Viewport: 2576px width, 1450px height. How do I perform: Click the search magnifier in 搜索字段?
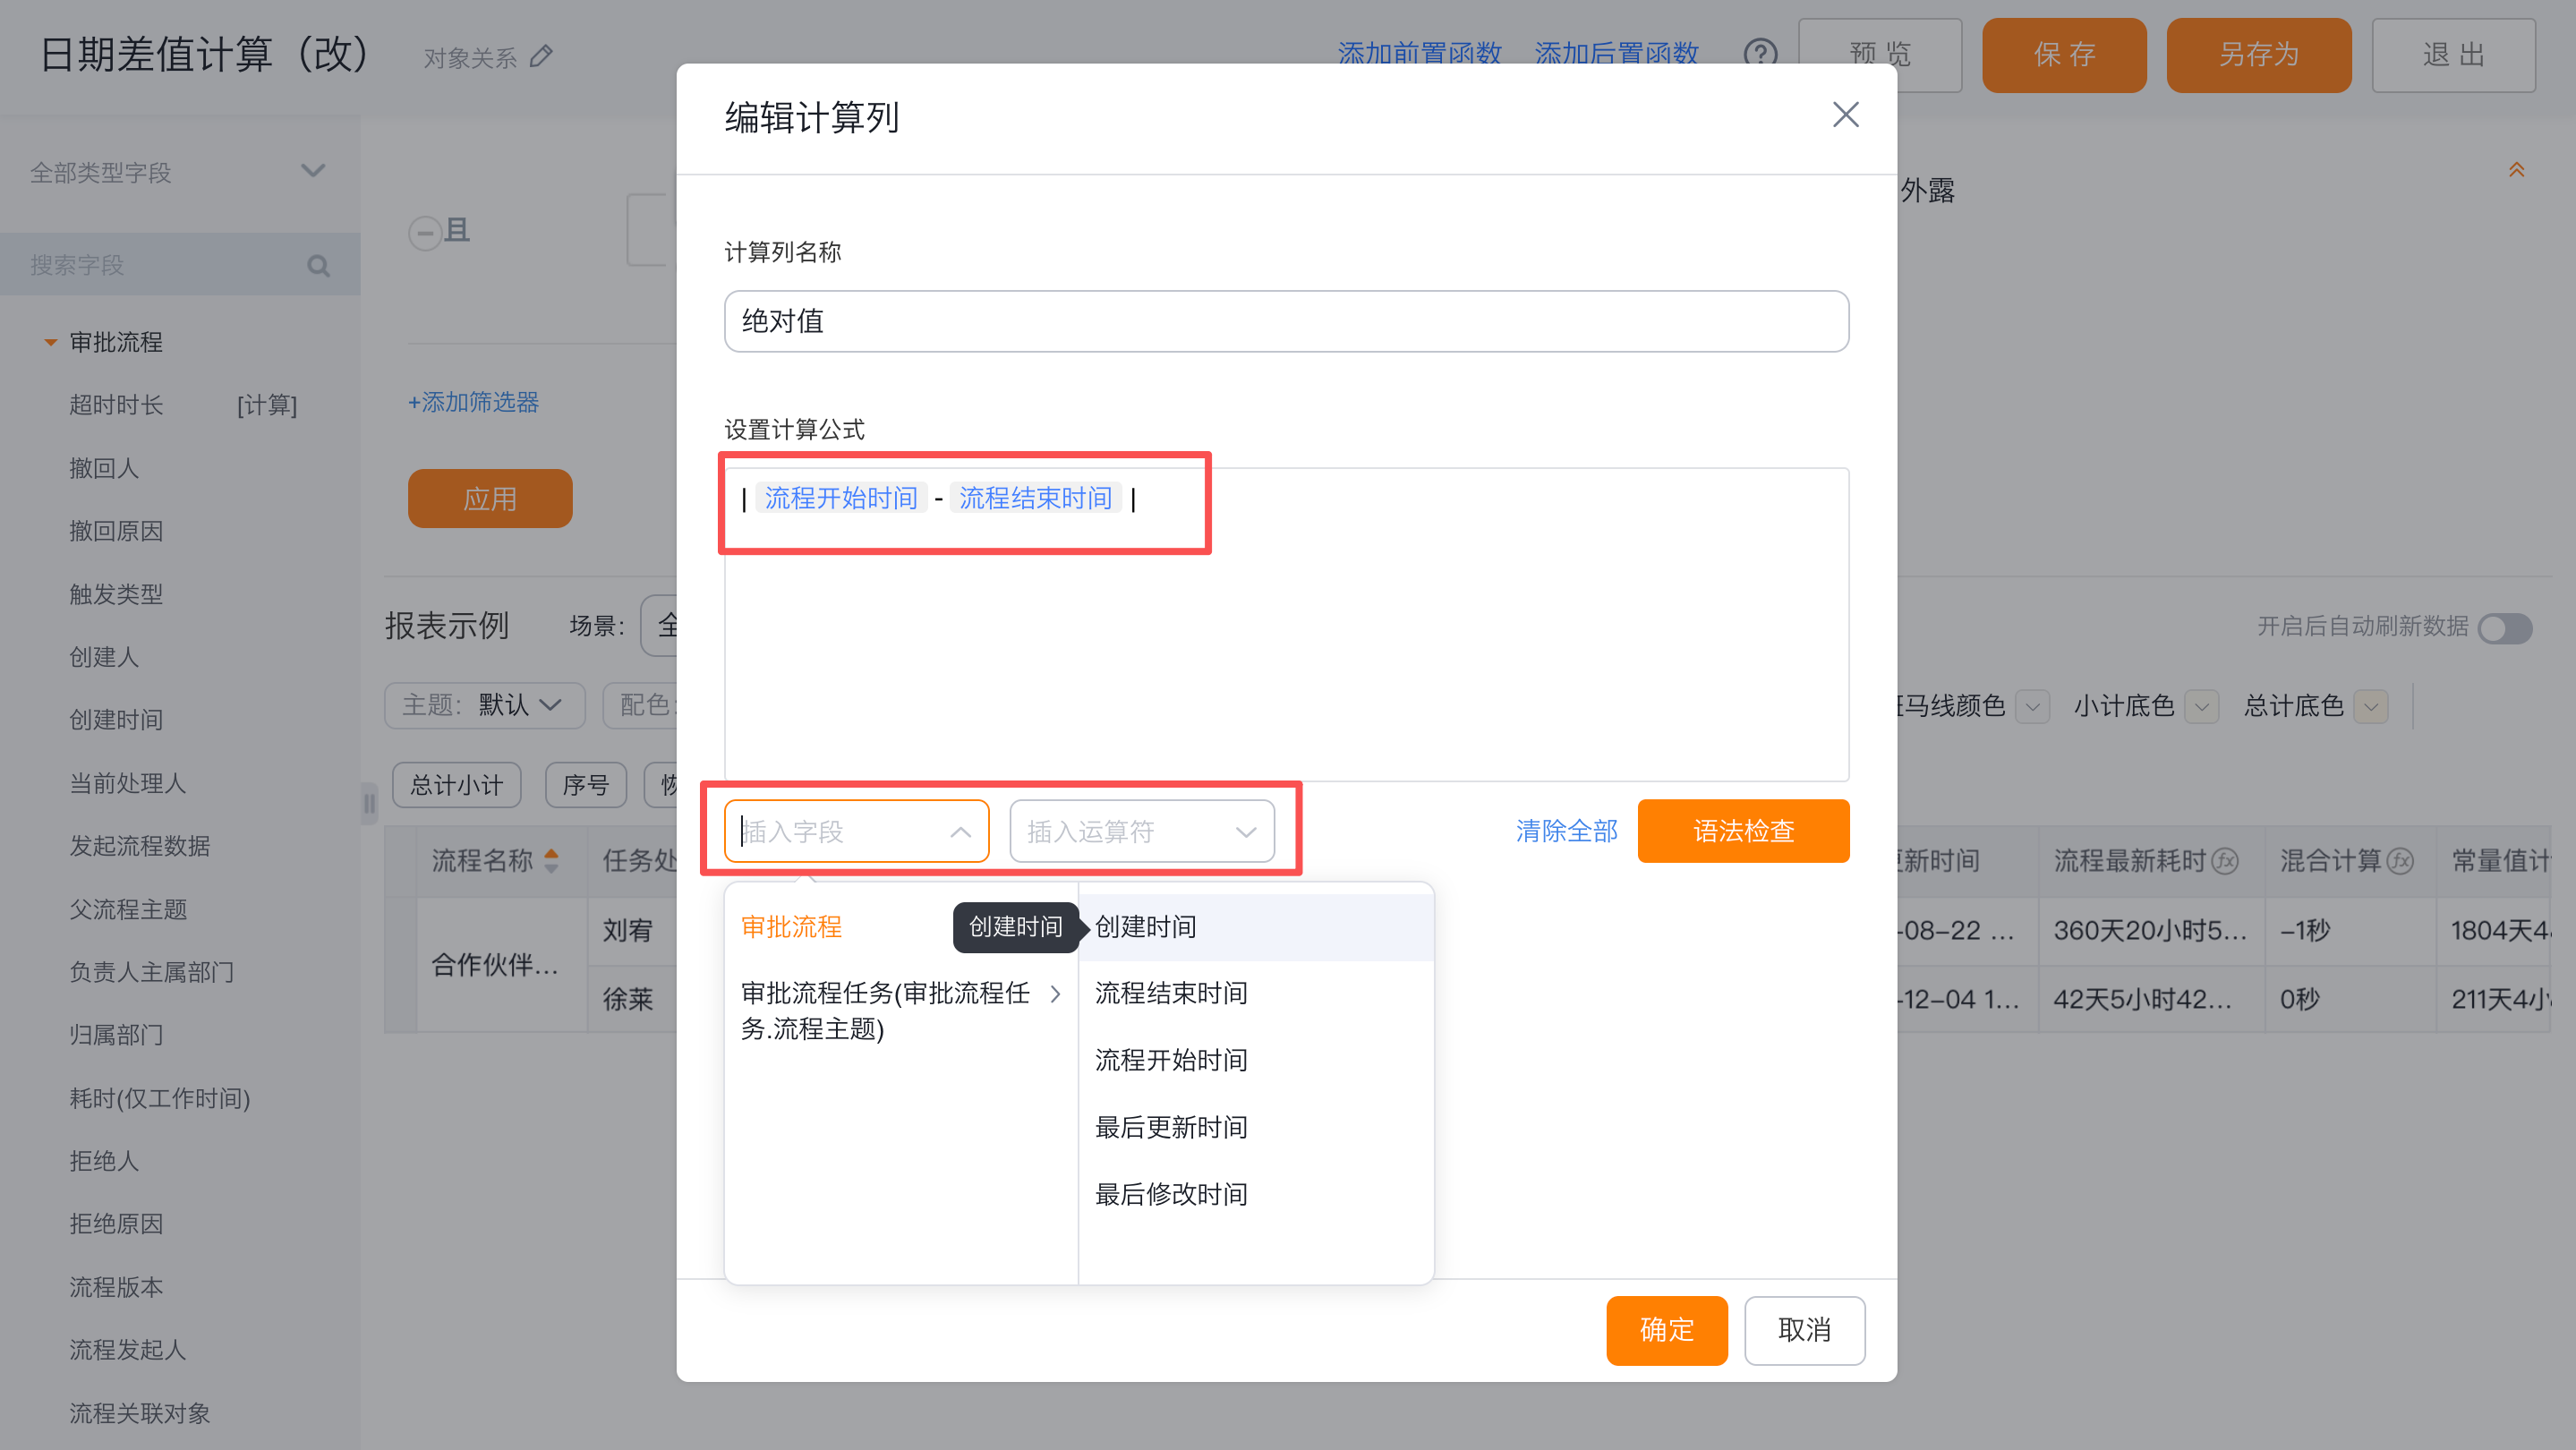tap(318, 266)
